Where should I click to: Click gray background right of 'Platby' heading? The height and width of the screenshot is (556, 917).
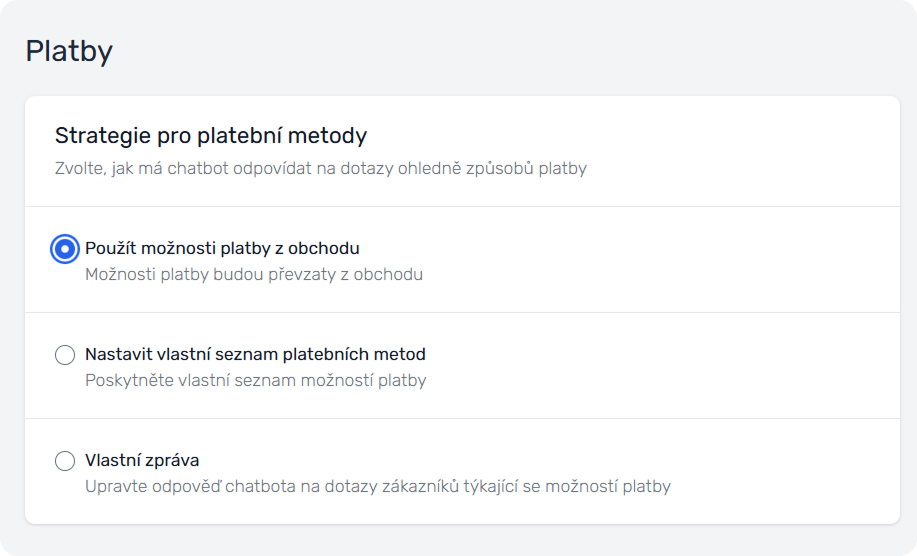pos(500,51)
